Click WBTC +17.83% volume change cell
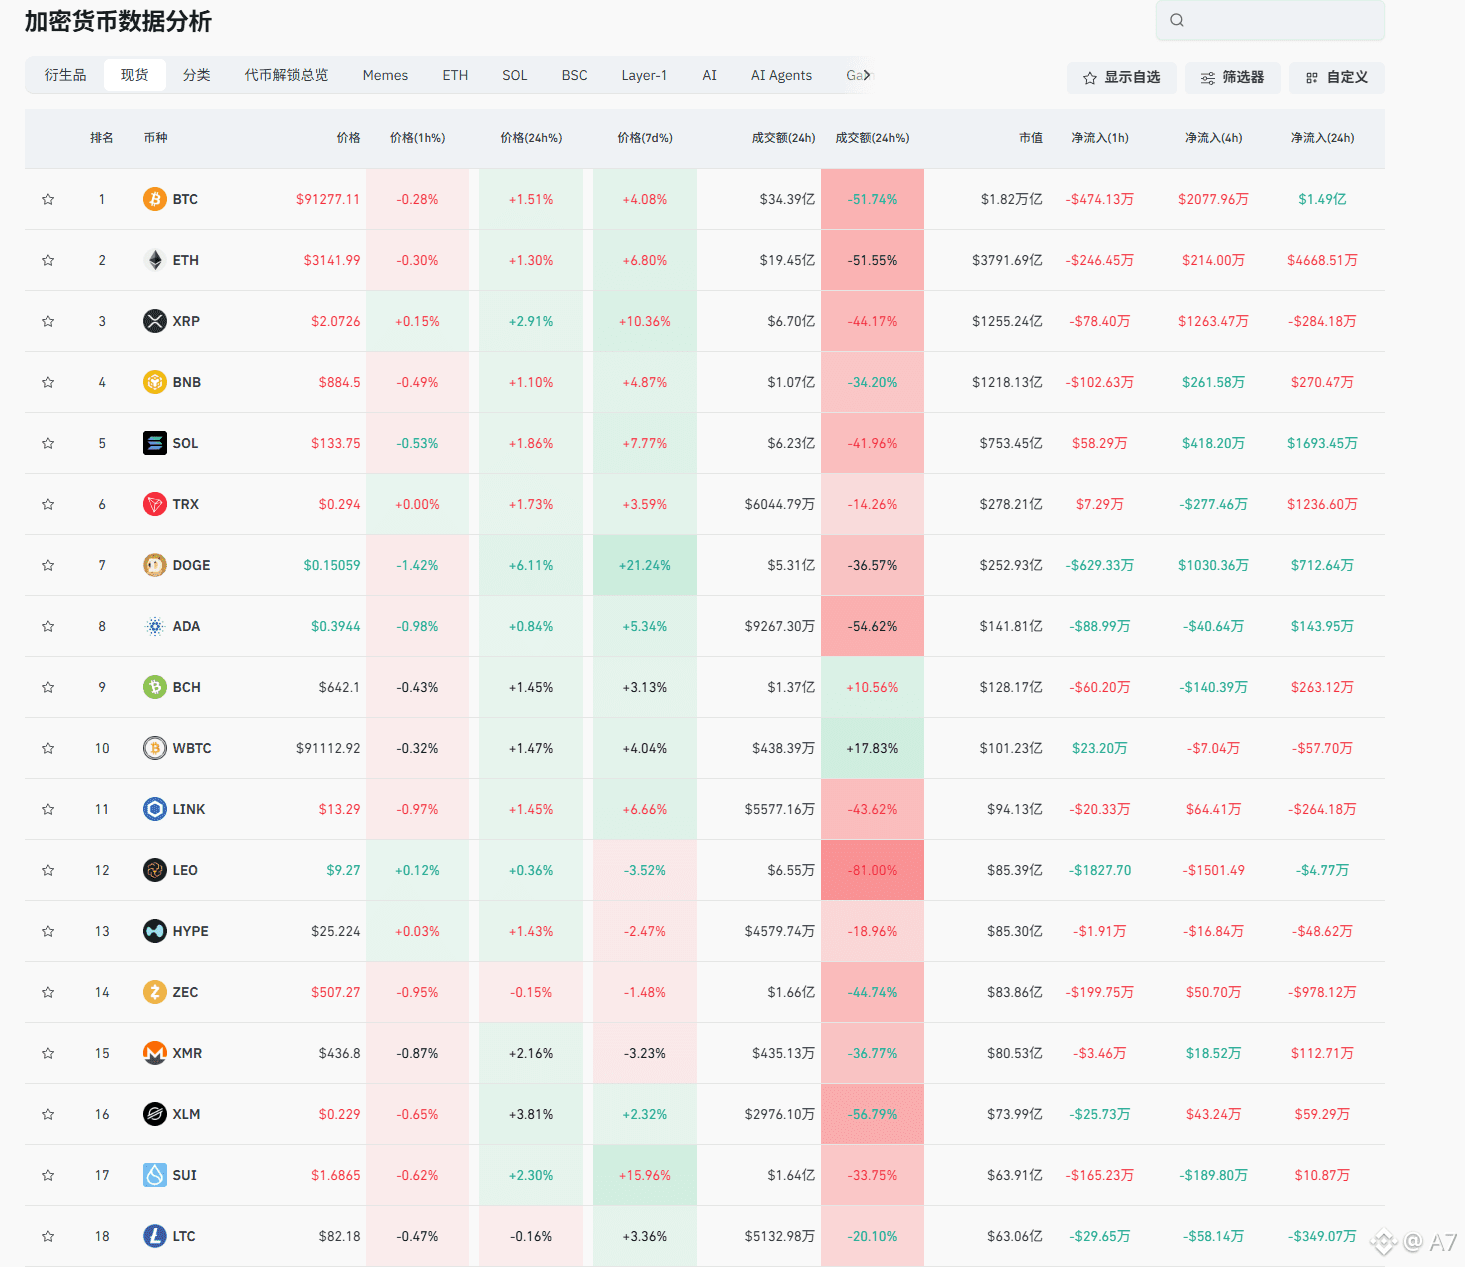 coord(872,748)
